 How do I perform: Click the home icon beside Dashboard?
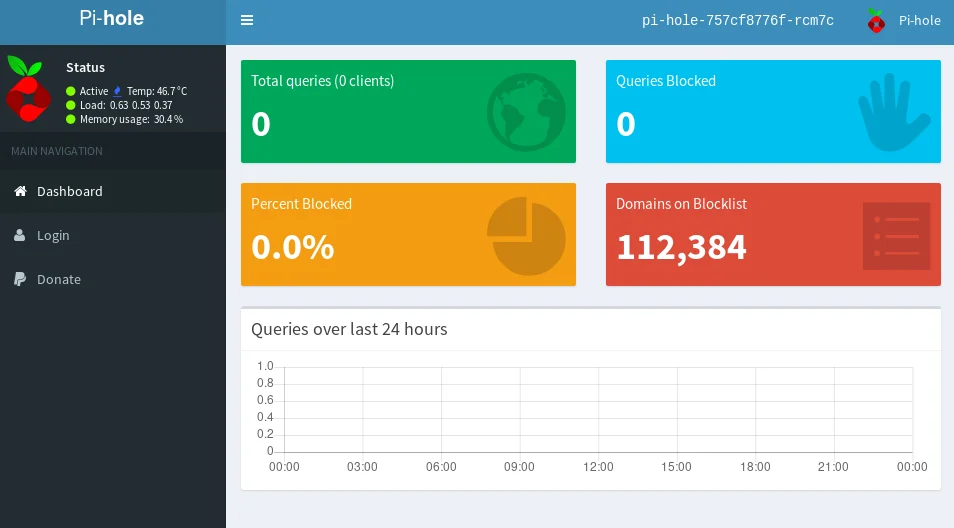(x=20, y=191)
